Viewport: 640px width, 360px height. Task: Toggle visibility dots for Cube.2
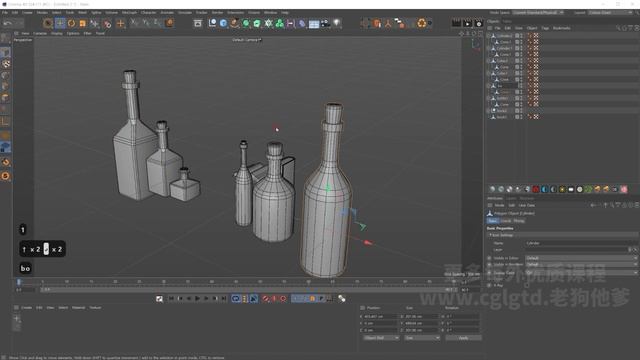pos(521,61)
